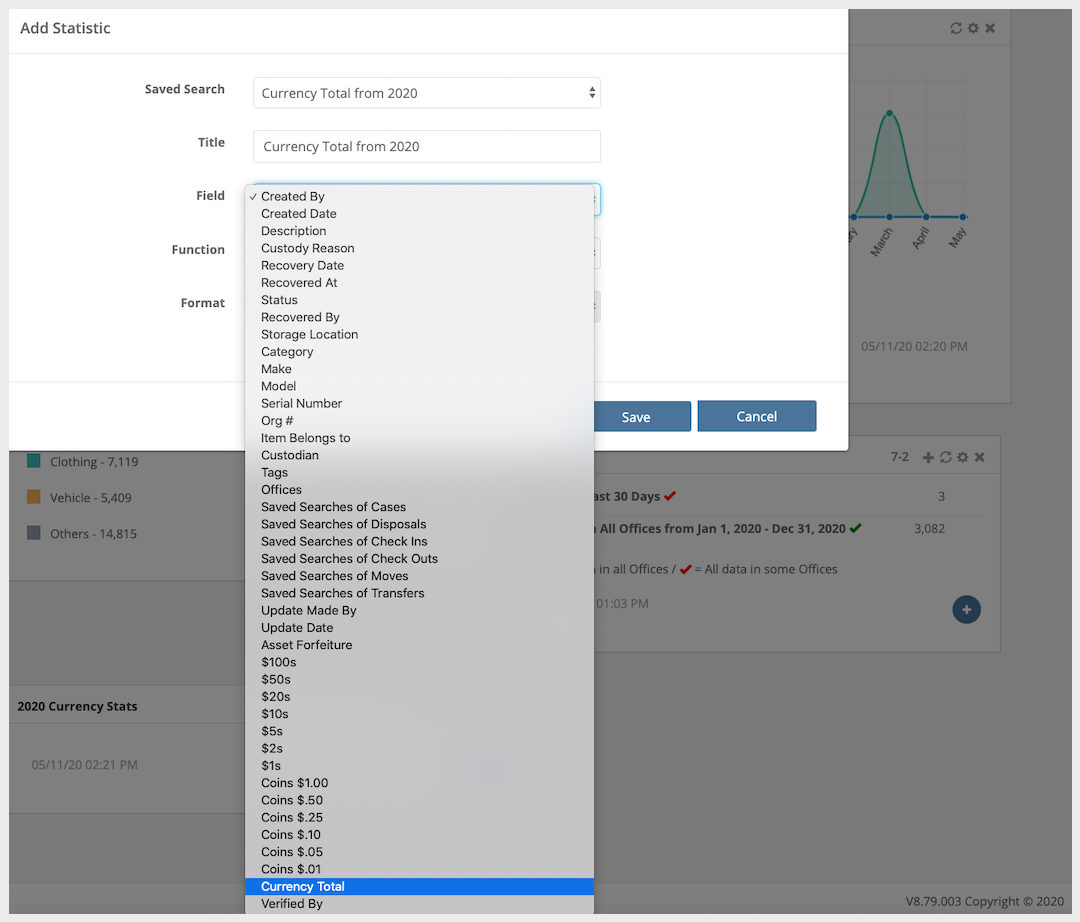
Task: Open the Saved Search dropdown
Action: coord(426,93)
